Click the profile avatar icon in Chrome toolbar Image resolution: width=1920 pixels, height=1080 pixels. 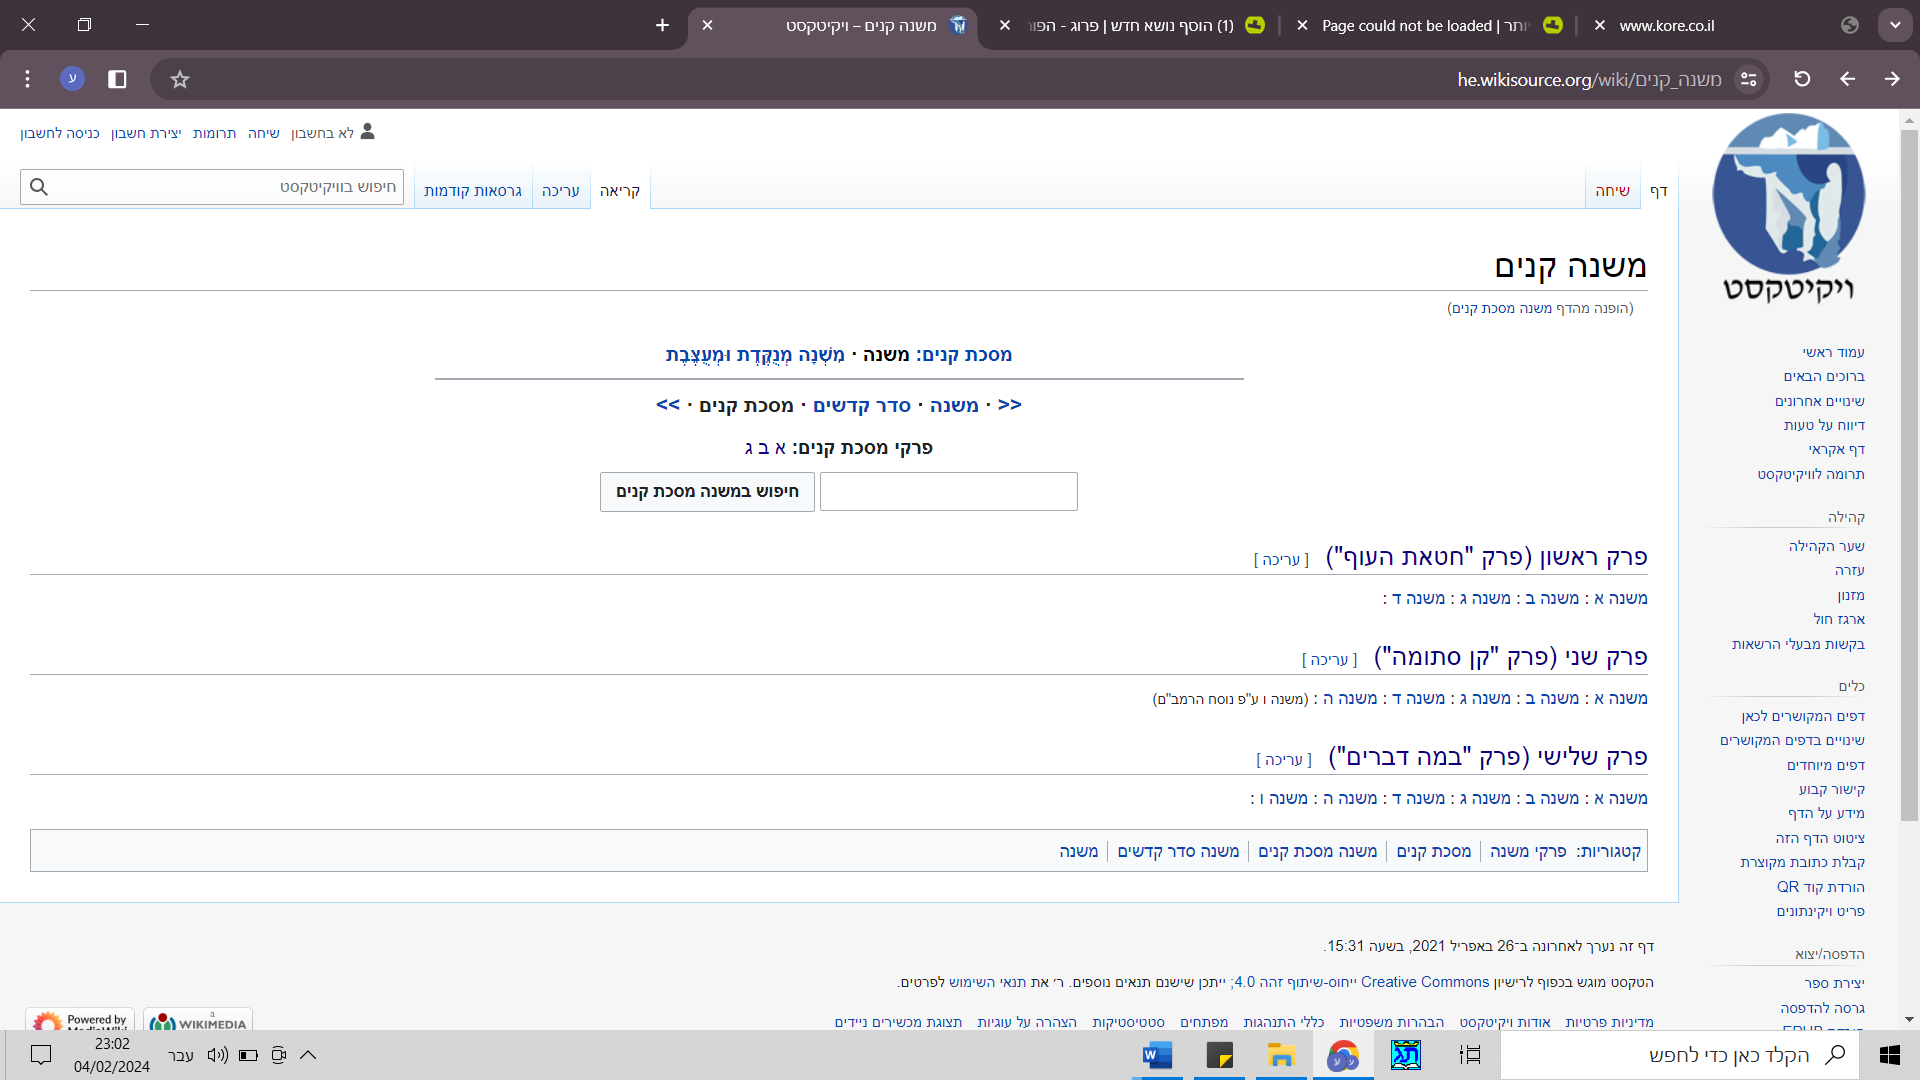72,79
